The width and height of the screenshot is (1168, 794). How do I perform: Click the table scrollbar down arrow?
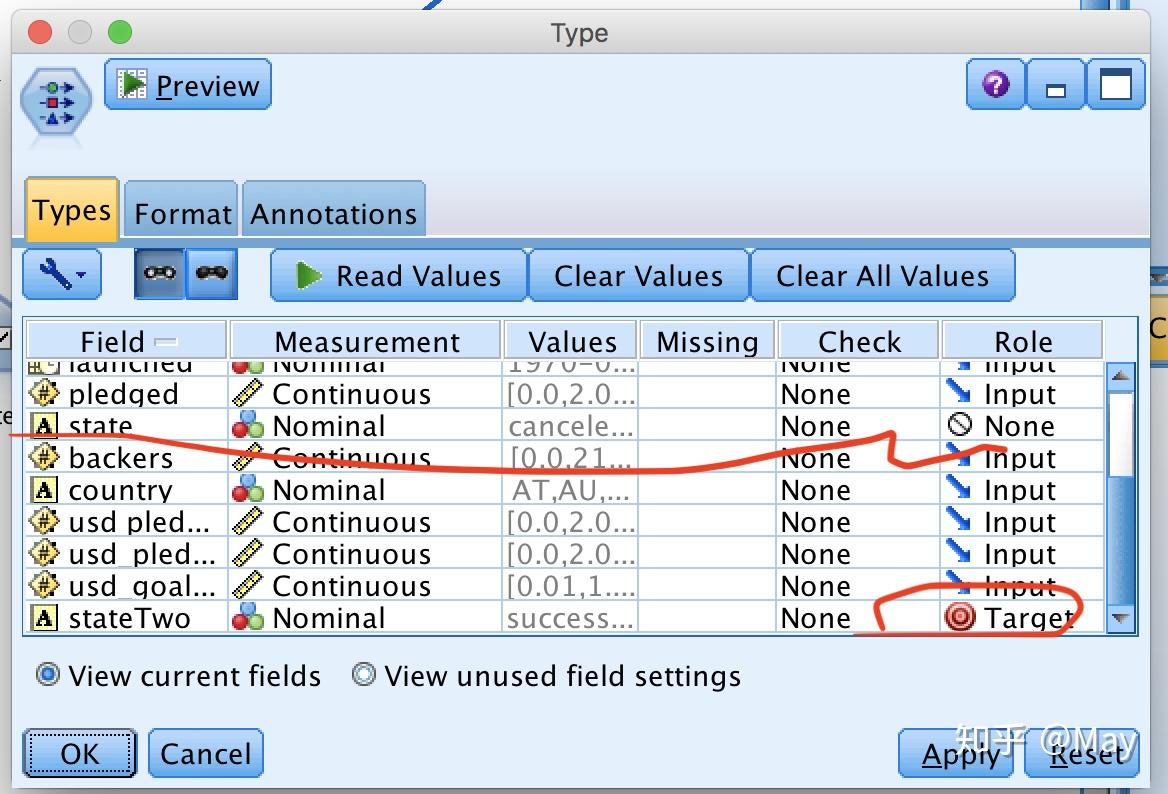(1120, 618)
